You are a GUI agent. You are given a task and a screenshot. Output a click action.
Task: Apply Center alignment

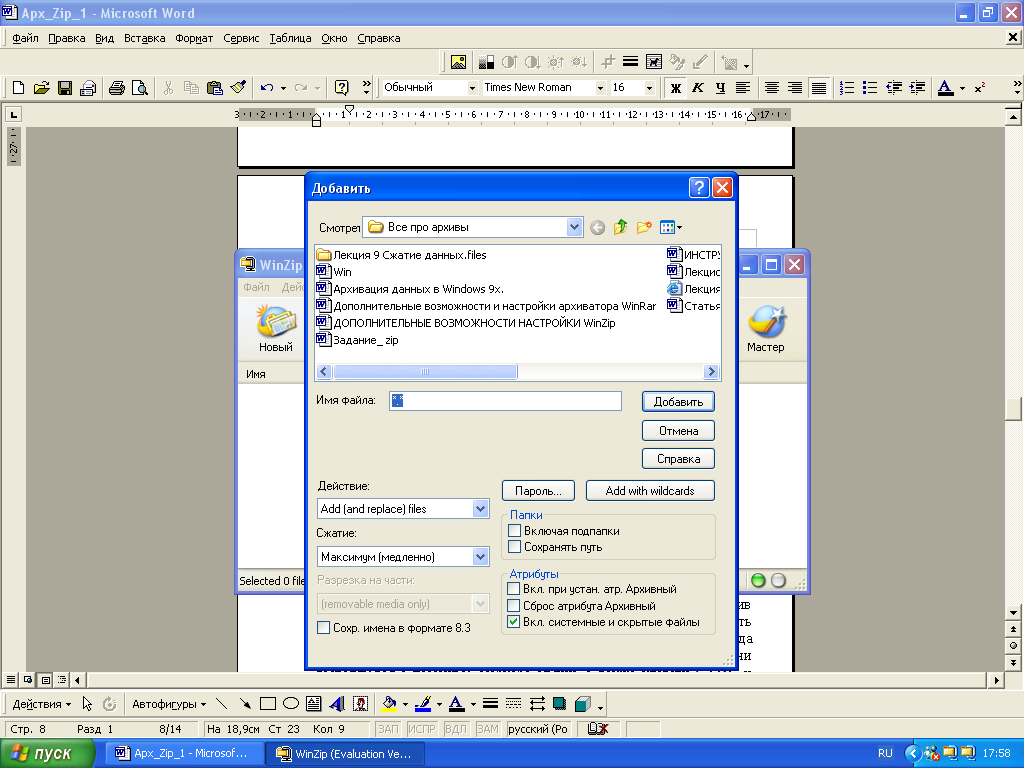click(x=772, y=88)
